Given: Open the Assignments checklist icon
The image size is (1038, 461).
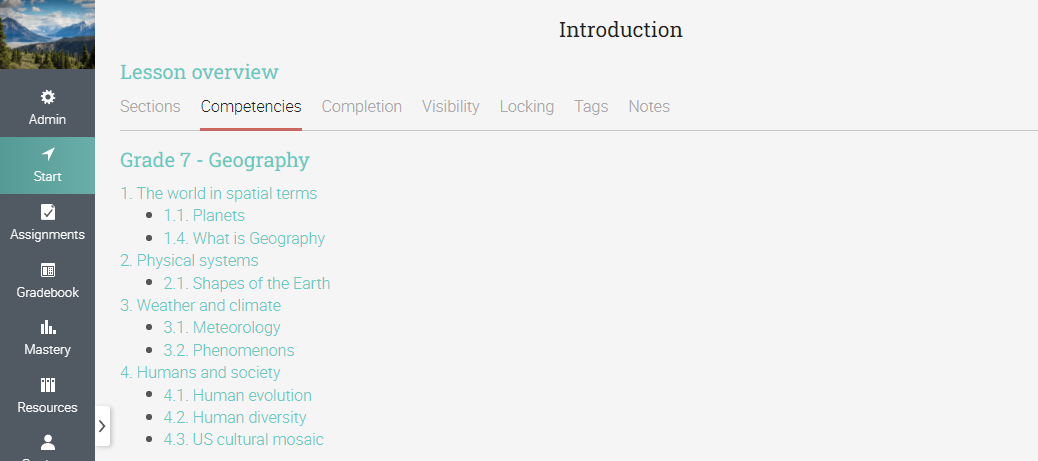Looking at the screenshot, I should coord(47,212).
